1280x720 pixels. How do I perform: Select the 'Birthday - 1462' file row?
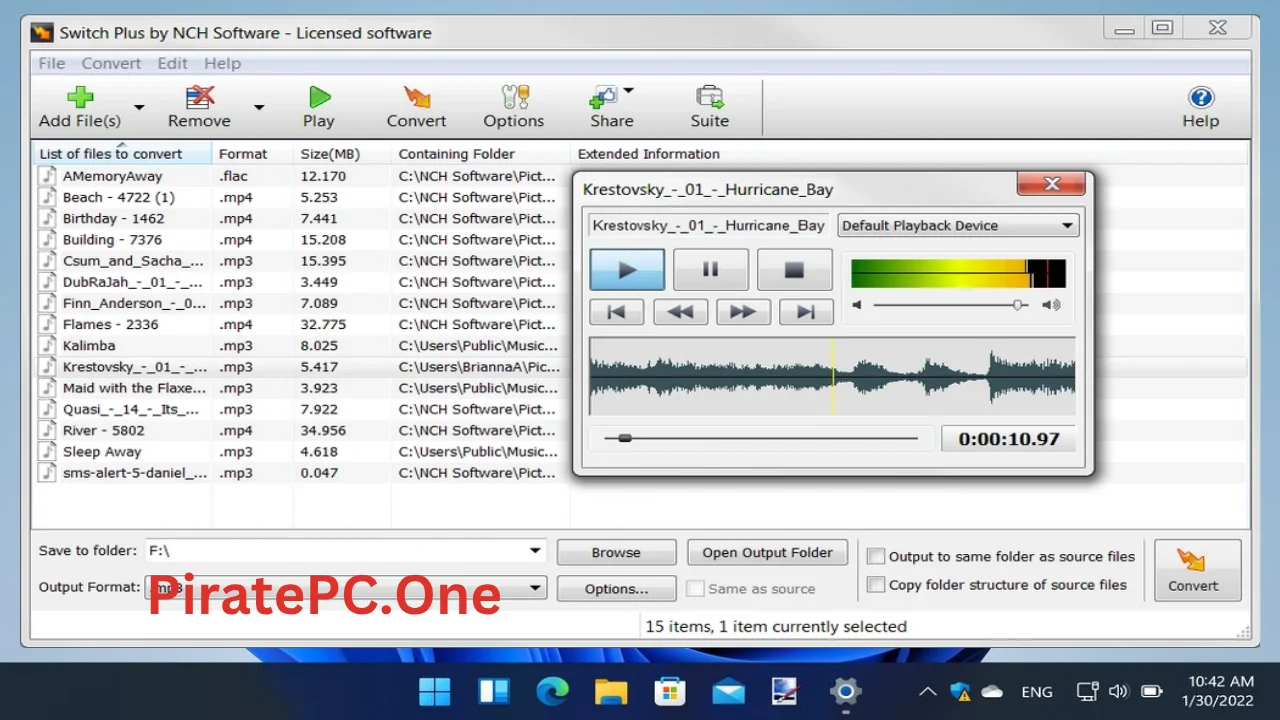pyautogui.click(x=640, y=218)
